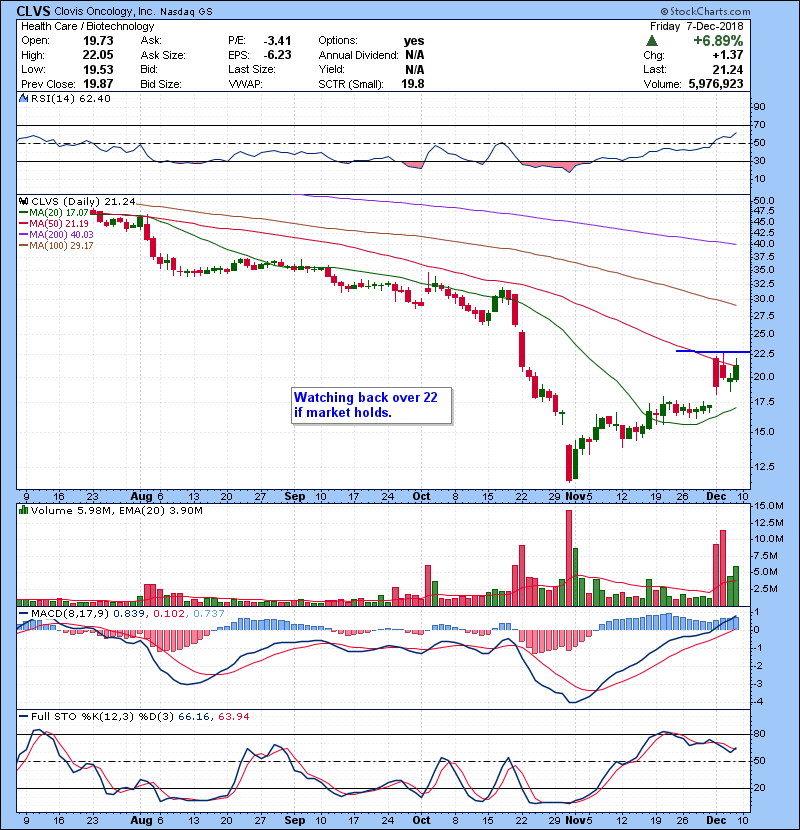Click the Open value 19.73
Image resolution: width=800 pixels, height=830 pixels.
98,41
